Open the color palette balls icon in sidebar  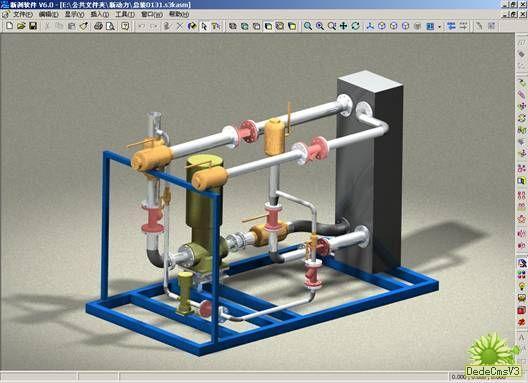click(x=522, y=275)
